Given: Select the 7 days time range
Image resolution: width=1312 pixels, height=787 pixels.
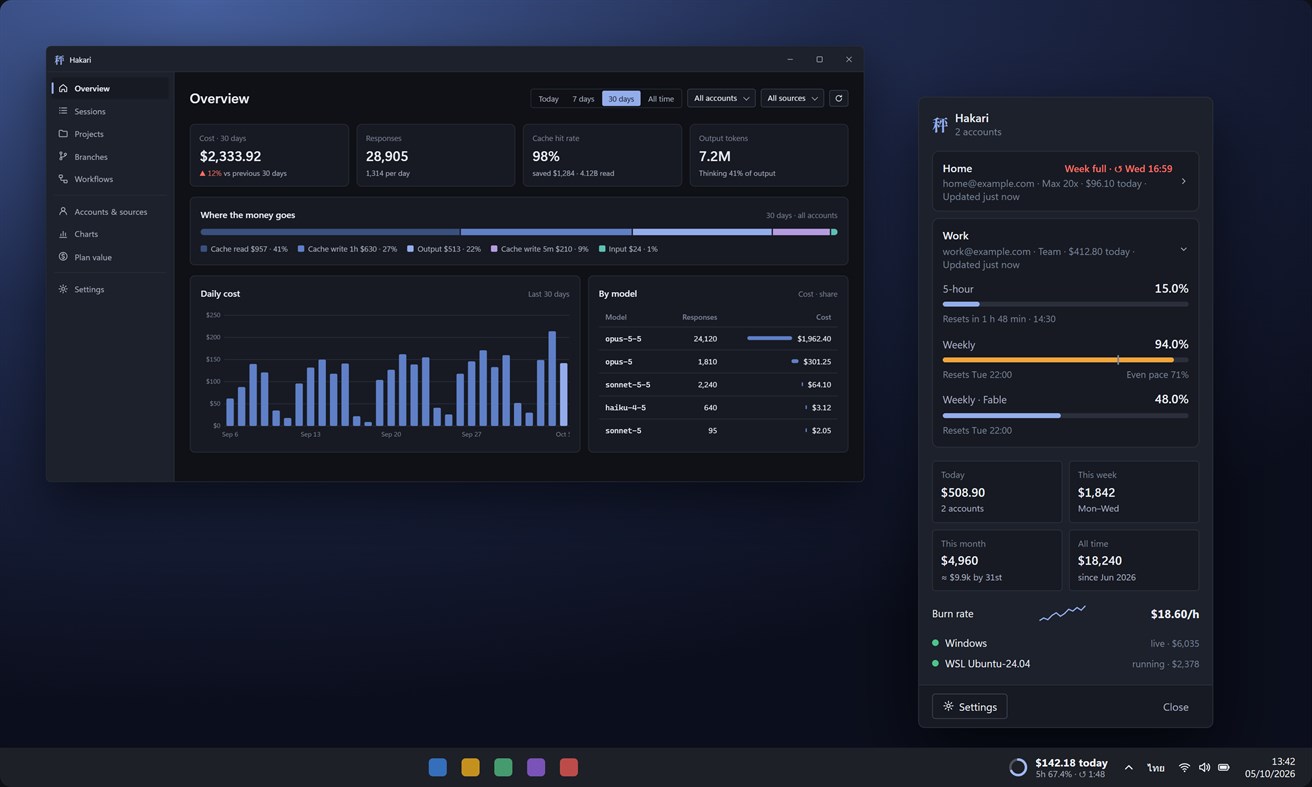Looking at the screenshot, I should pos(583,99).
